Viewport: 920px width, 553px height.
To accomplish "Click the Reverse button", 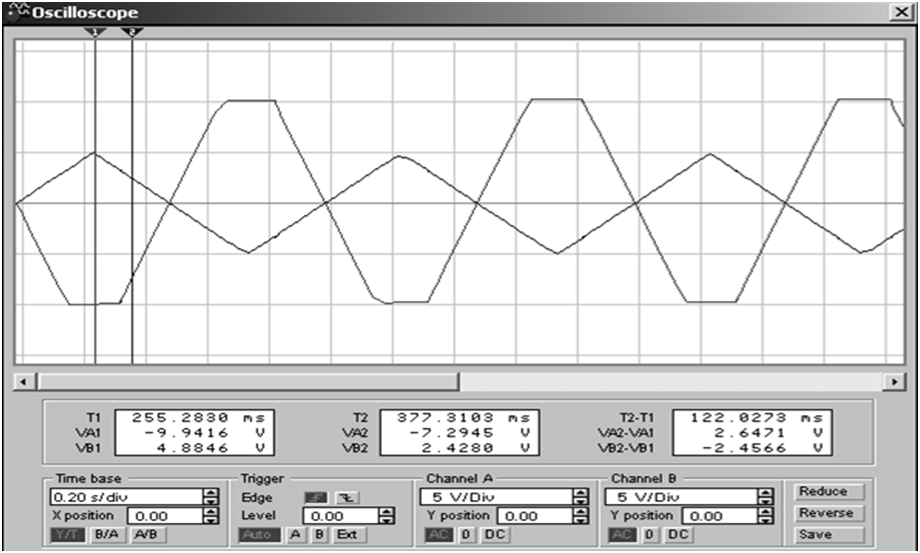I will 826,513.
